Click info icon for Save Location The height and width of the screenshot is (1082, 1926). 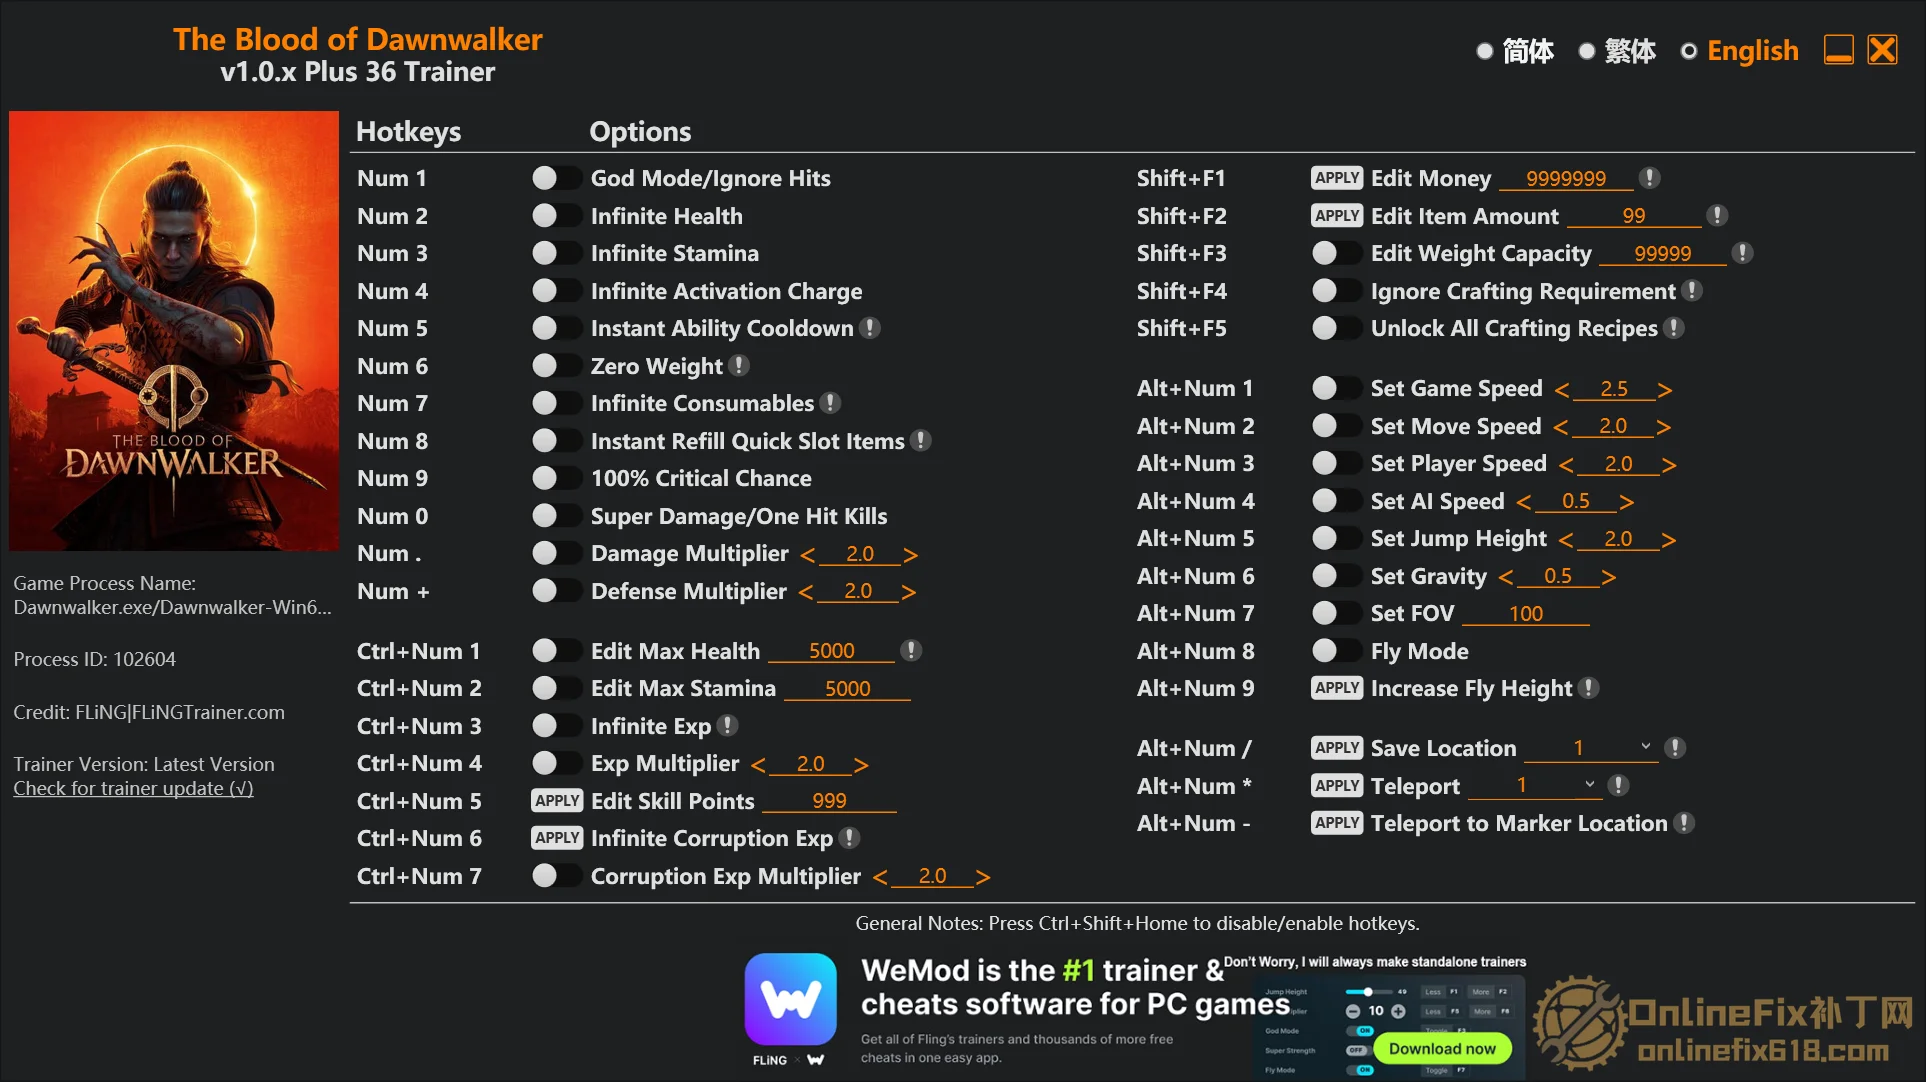[1675, 748]
